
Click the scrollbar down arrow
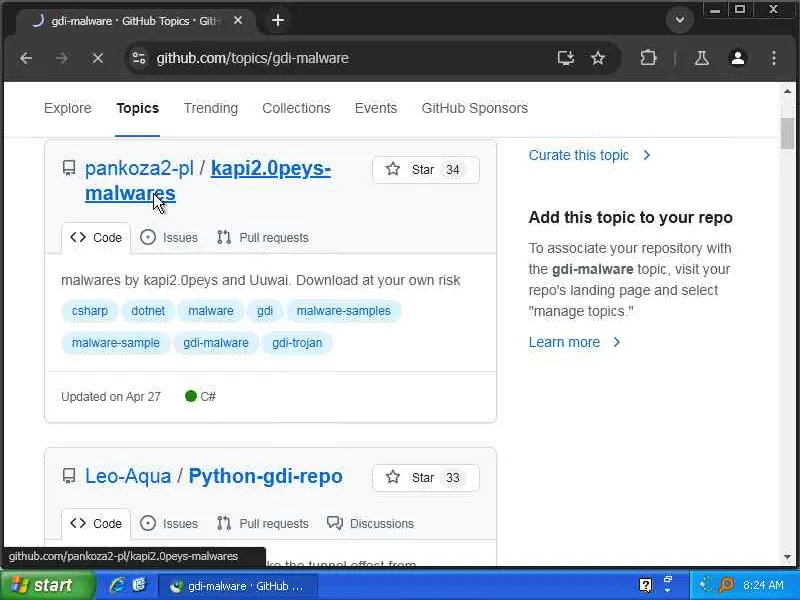pos(787,557)
